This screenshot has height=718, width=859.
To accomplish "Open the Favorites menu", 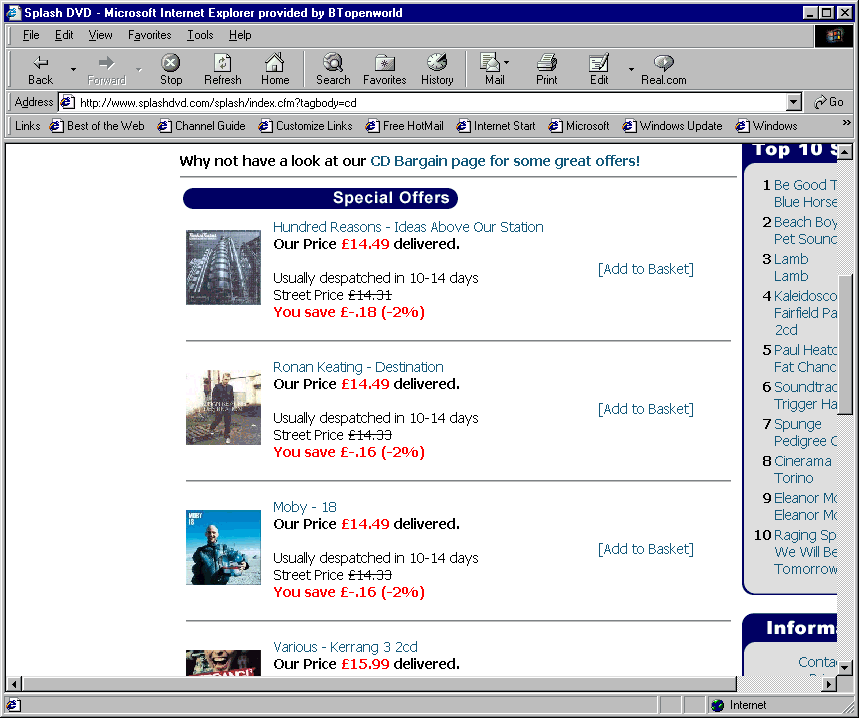I will pyautogui.click(x=149, y=35).
